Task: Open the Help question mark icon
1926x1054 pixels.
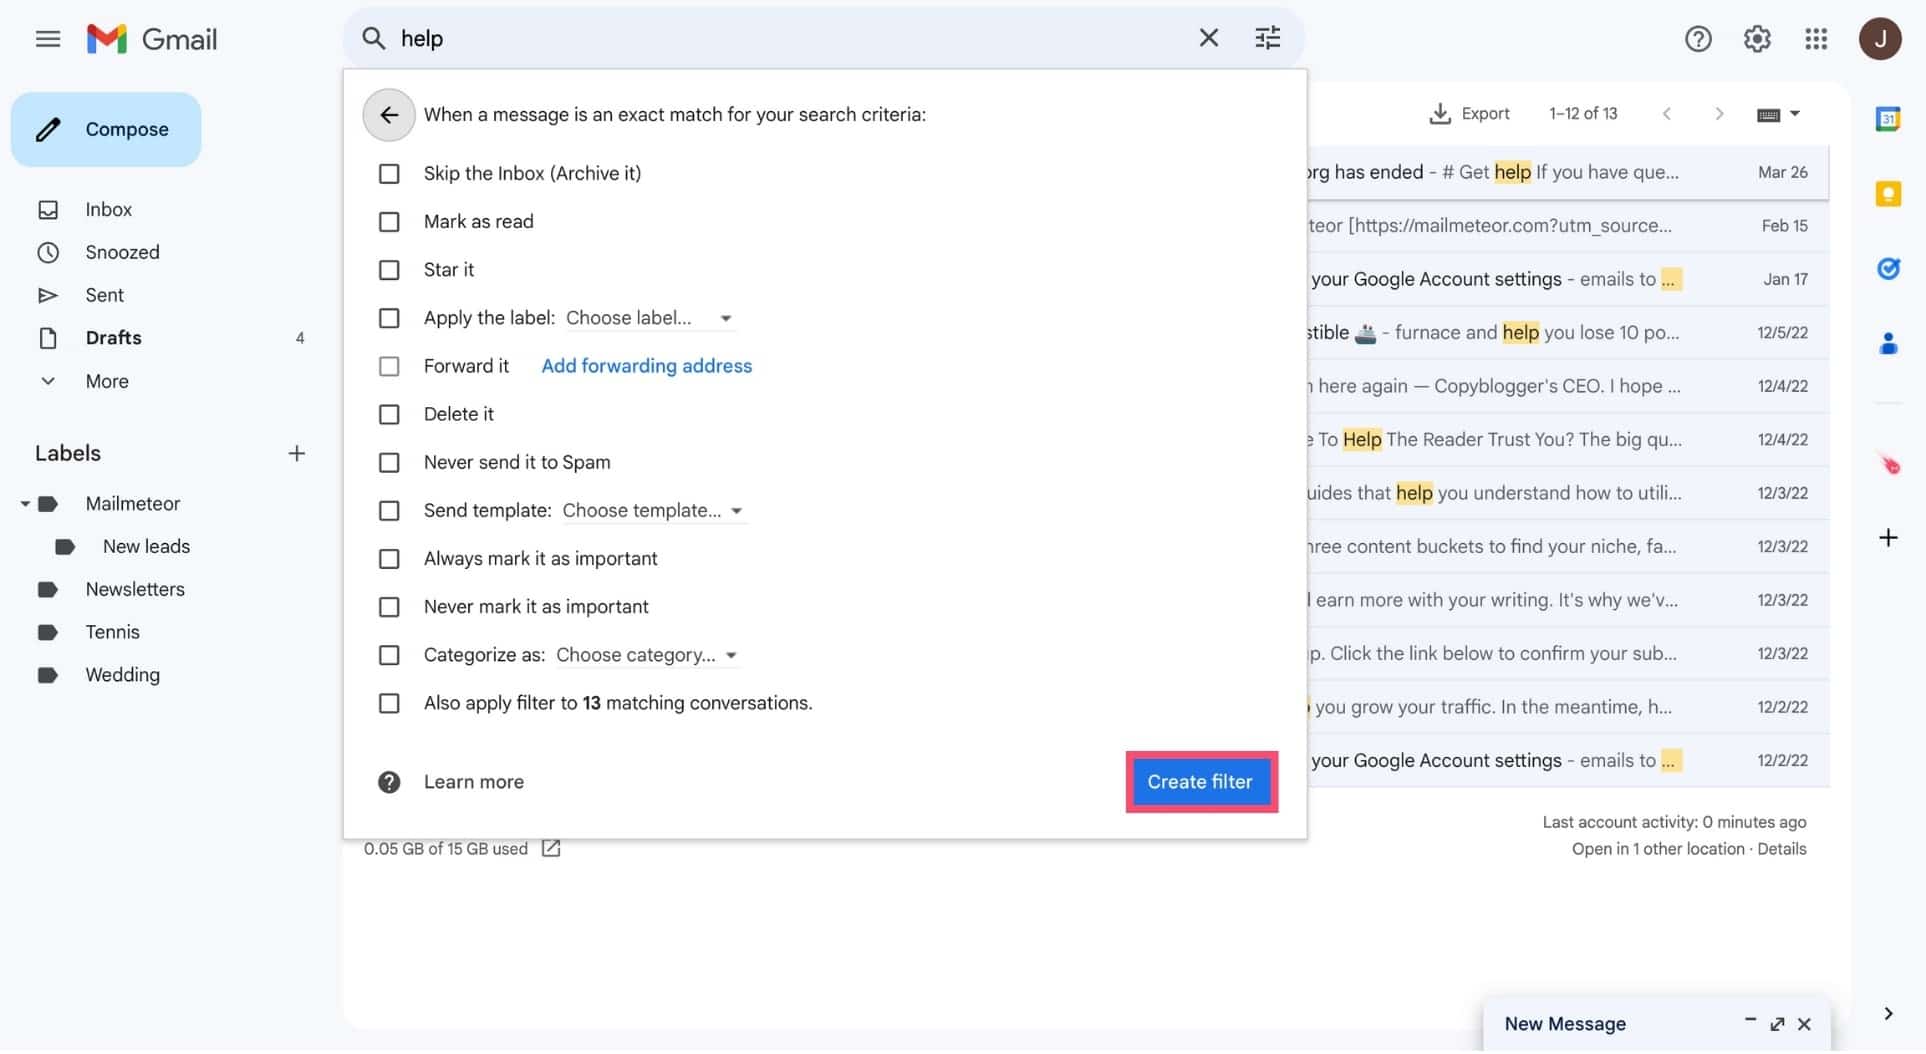Action: [1698, 38]
